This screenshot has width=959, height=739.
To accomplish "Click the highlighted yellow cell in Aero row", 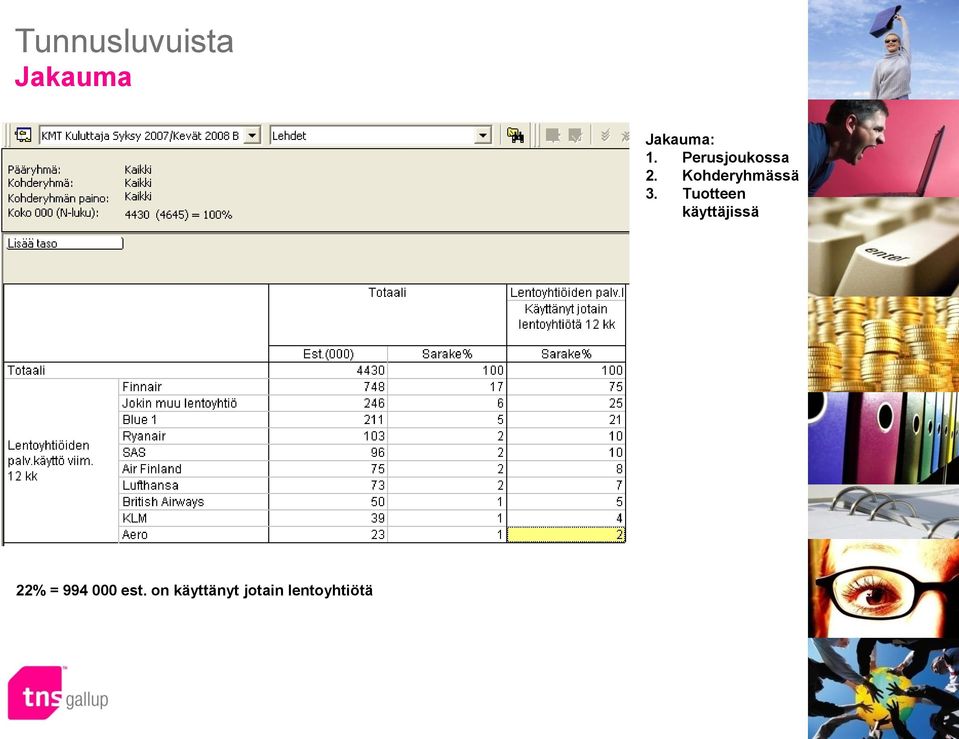I will [566, 535].
